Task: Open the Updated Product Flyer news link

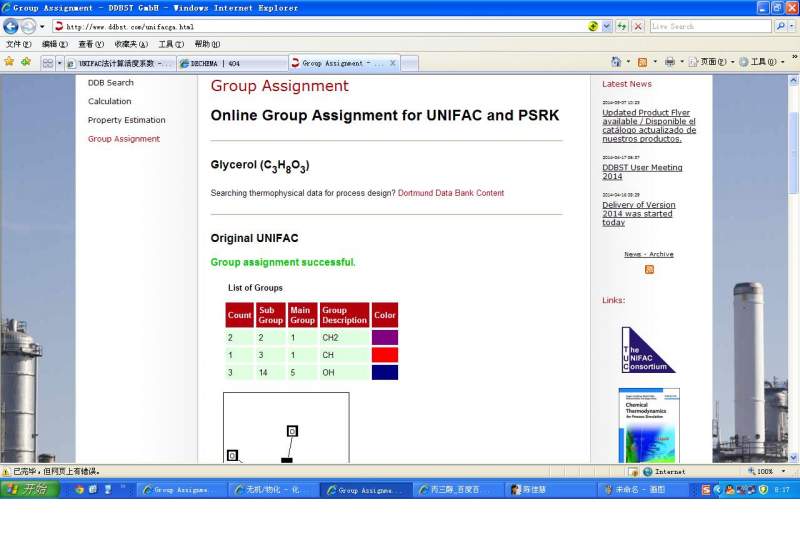Action: (649, 126)
